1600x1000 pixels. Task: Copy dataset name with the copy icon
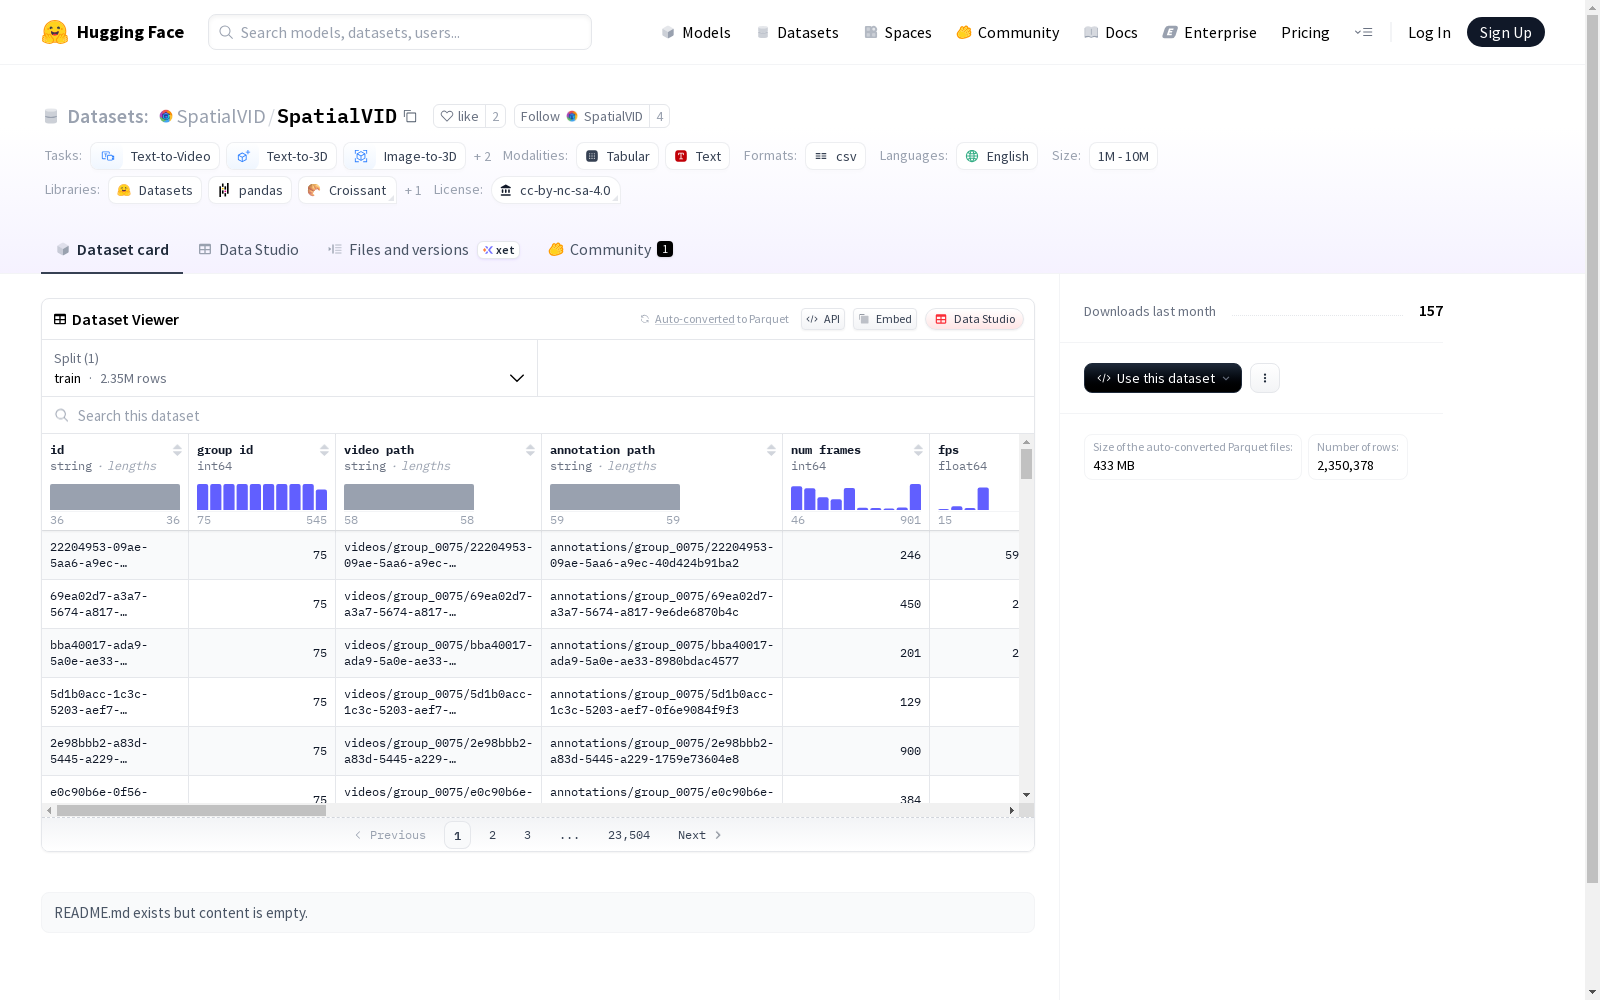click(410, 116)
